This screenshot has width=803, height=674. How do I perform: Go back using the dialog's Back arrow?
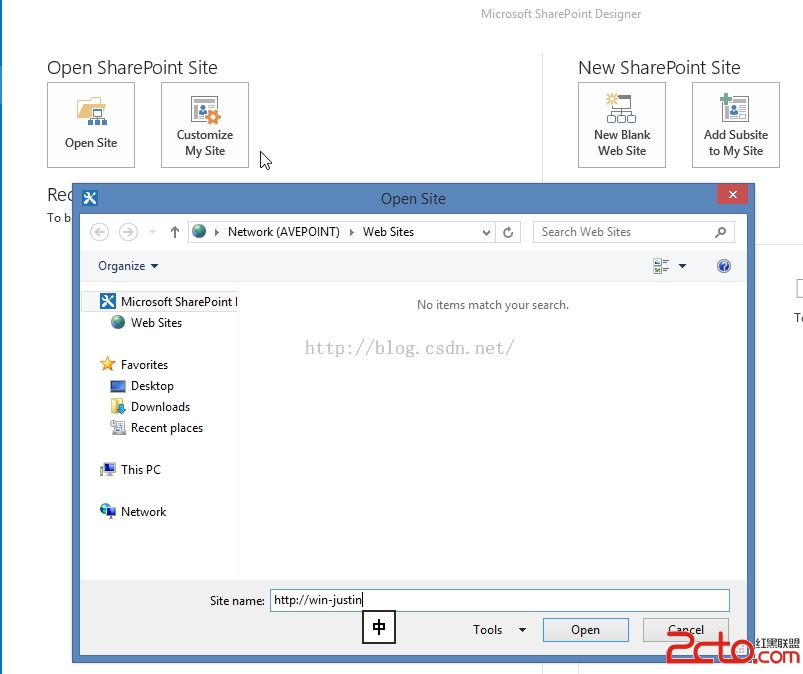coord(99,232)
